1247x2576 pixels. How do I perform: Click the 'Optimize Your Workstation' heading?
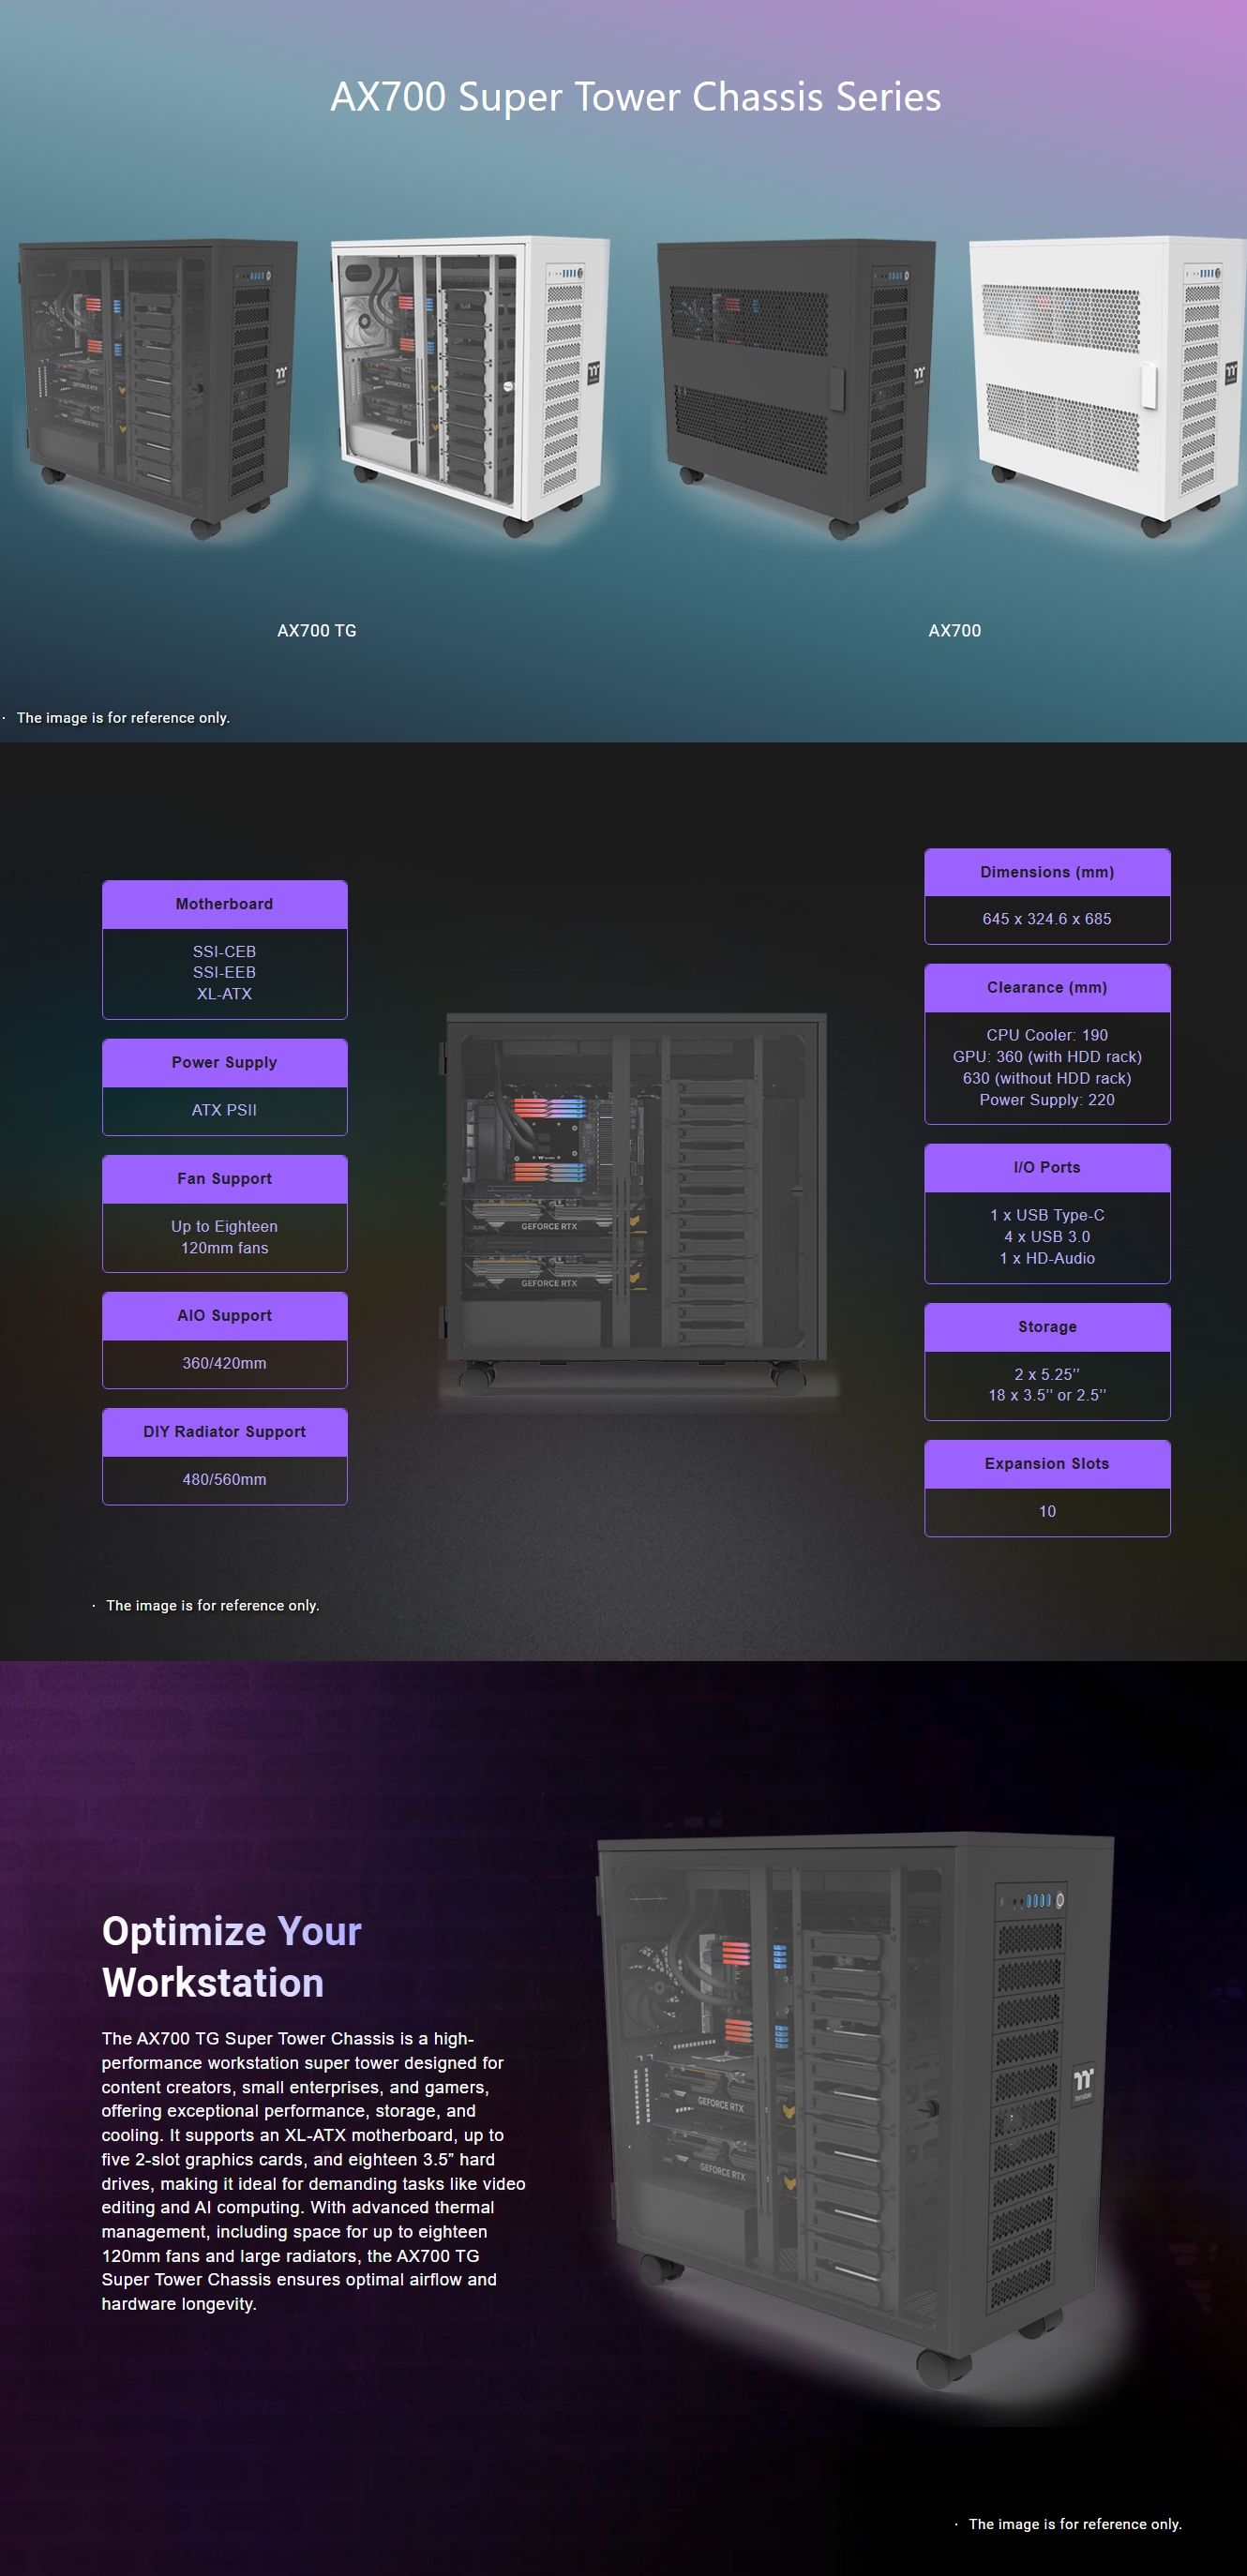pos(232,1957)
